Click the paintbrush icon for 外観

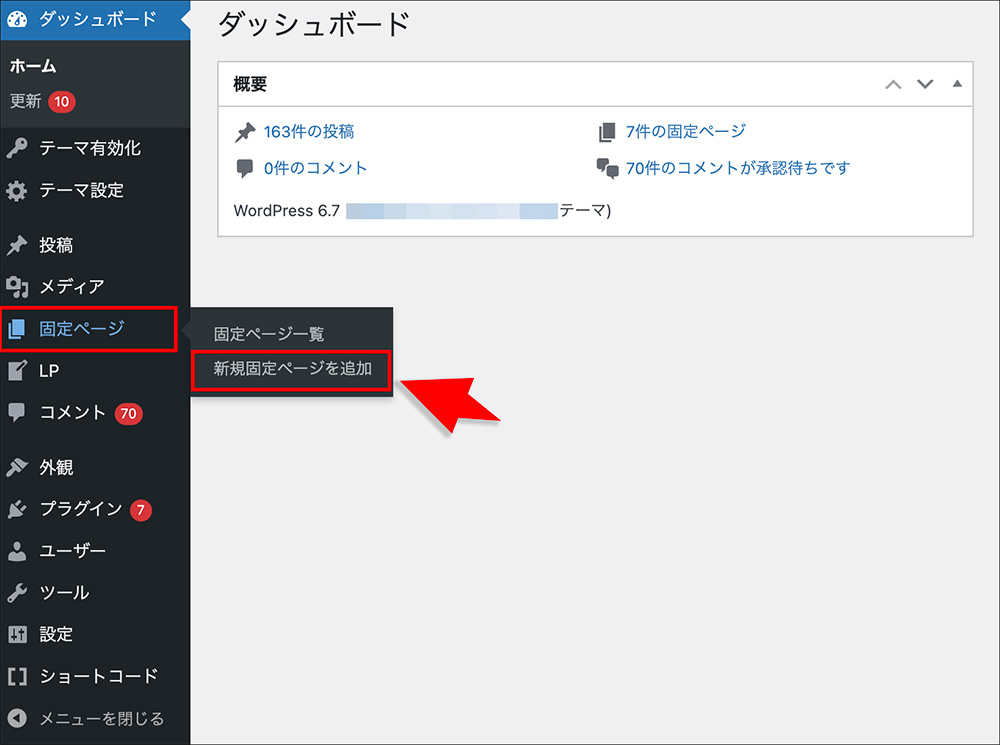[17, 468]
